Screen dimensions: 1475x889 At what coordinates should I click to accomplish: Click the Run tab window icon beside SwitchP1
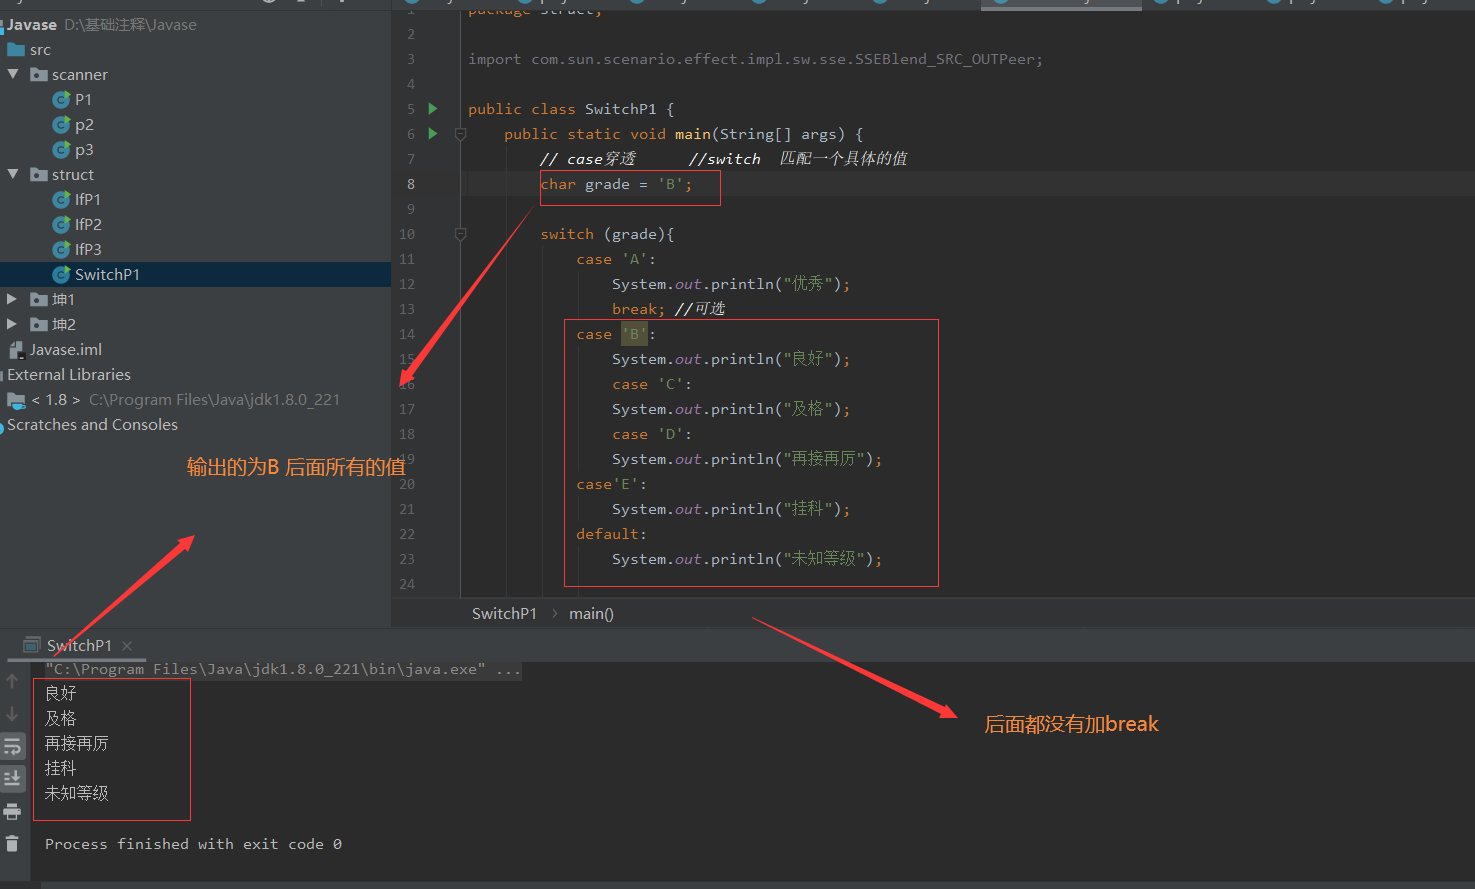click(32, 645)
